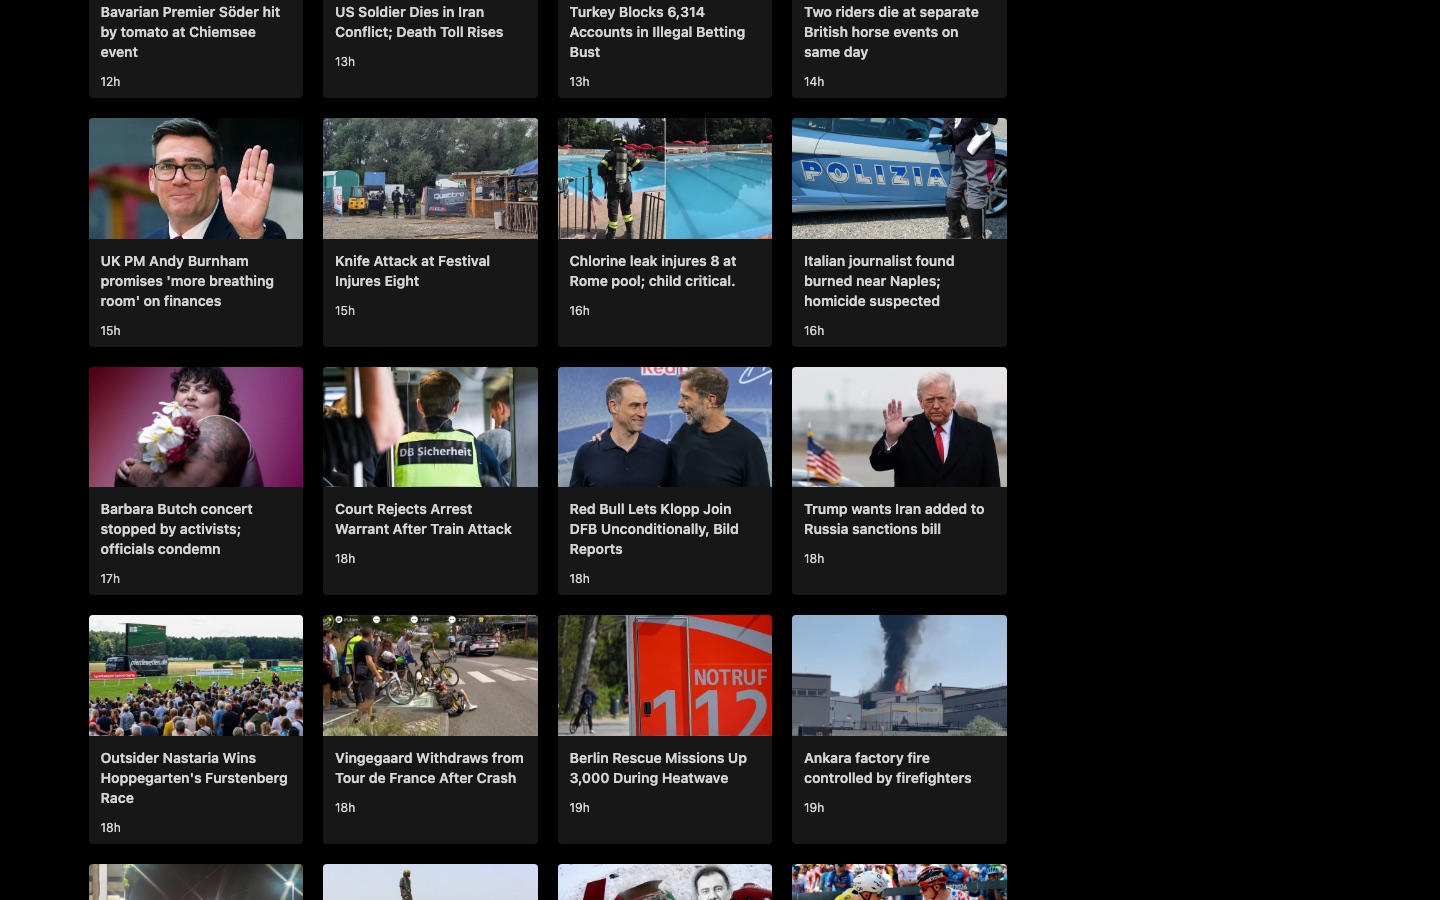1440x900 pixels.
Task: Select the Polizia car image
Action: pos(899,178)
